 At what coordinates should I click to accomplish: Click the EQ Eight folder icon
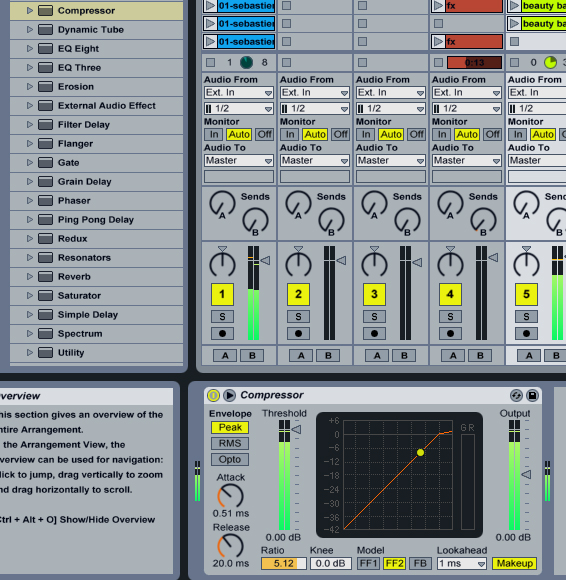[x=46, y=48]
